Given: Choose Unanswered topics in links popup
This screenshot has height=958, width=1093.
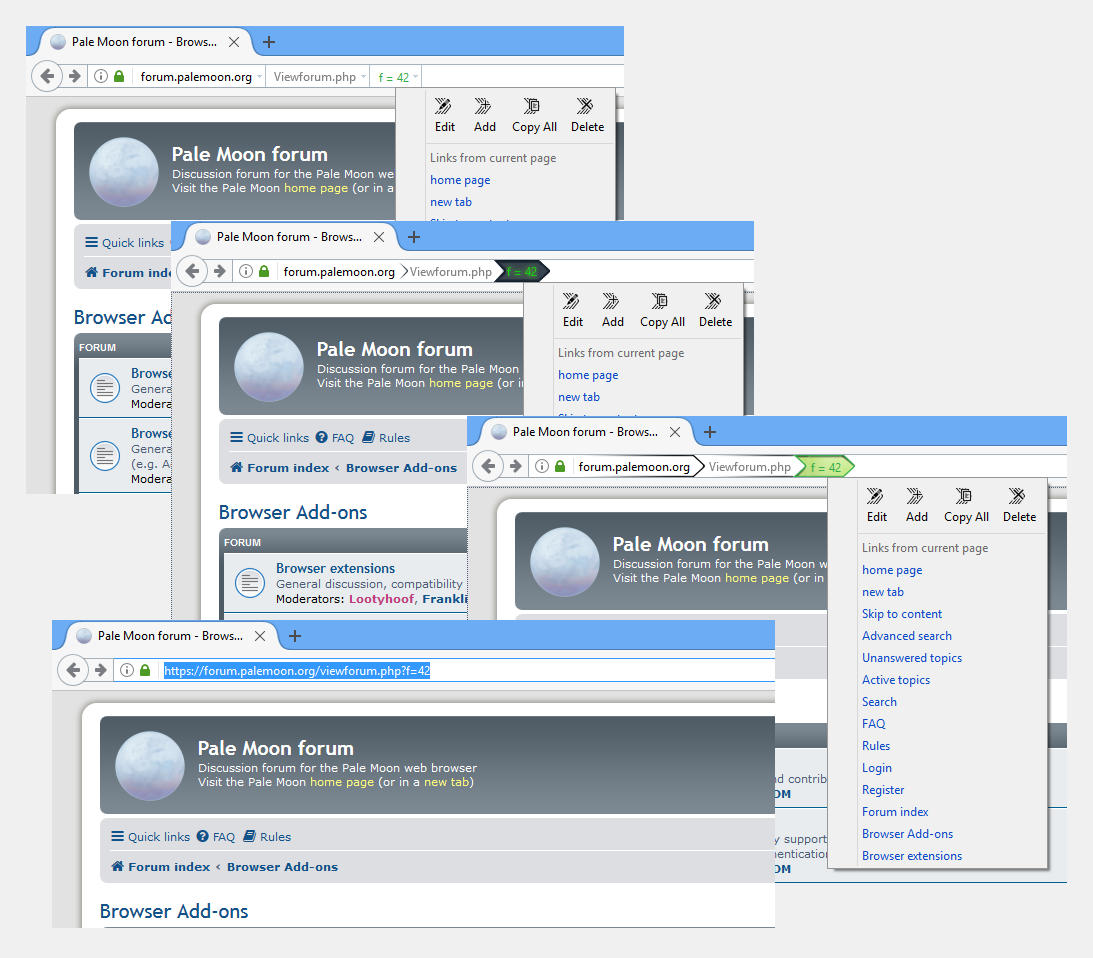Looking at the screenshot, I should tap(912, 657).
